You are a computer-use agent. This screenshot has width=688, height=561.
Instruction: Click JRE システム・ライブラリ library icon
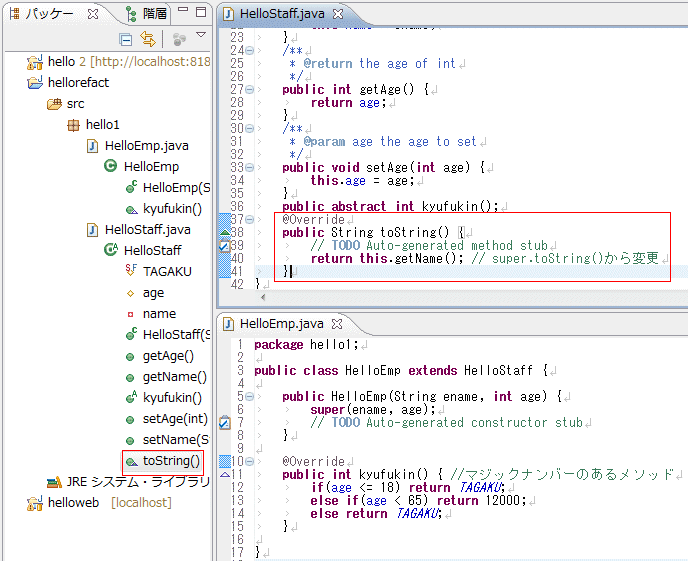pos(54,482)
